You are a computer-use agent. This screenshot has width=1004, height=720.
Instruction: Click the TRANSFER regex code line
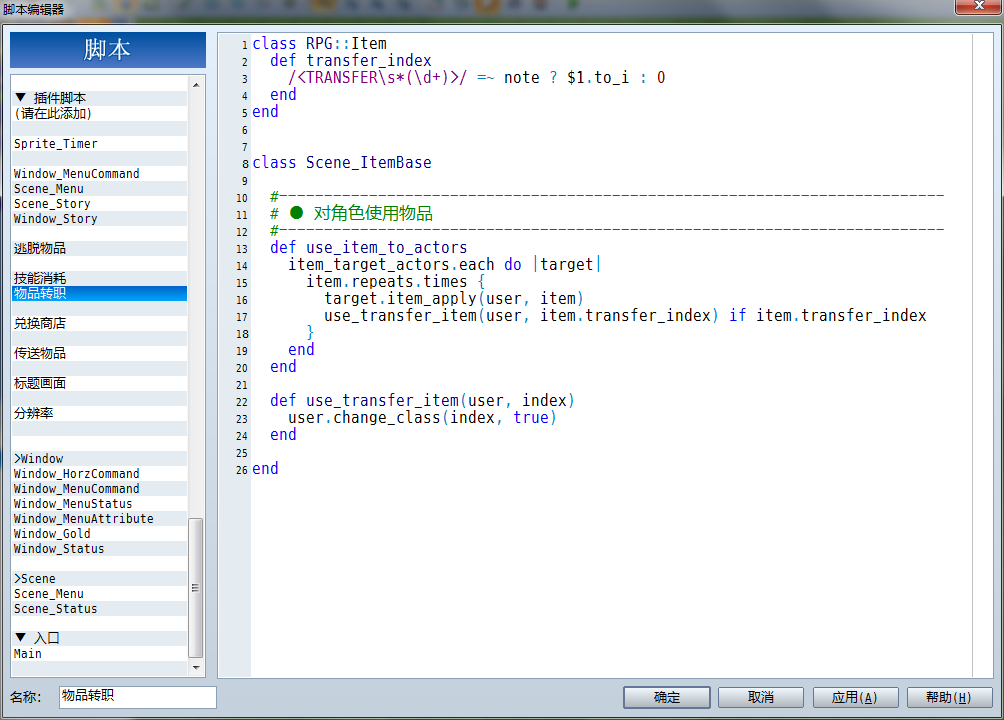[476, 78]
